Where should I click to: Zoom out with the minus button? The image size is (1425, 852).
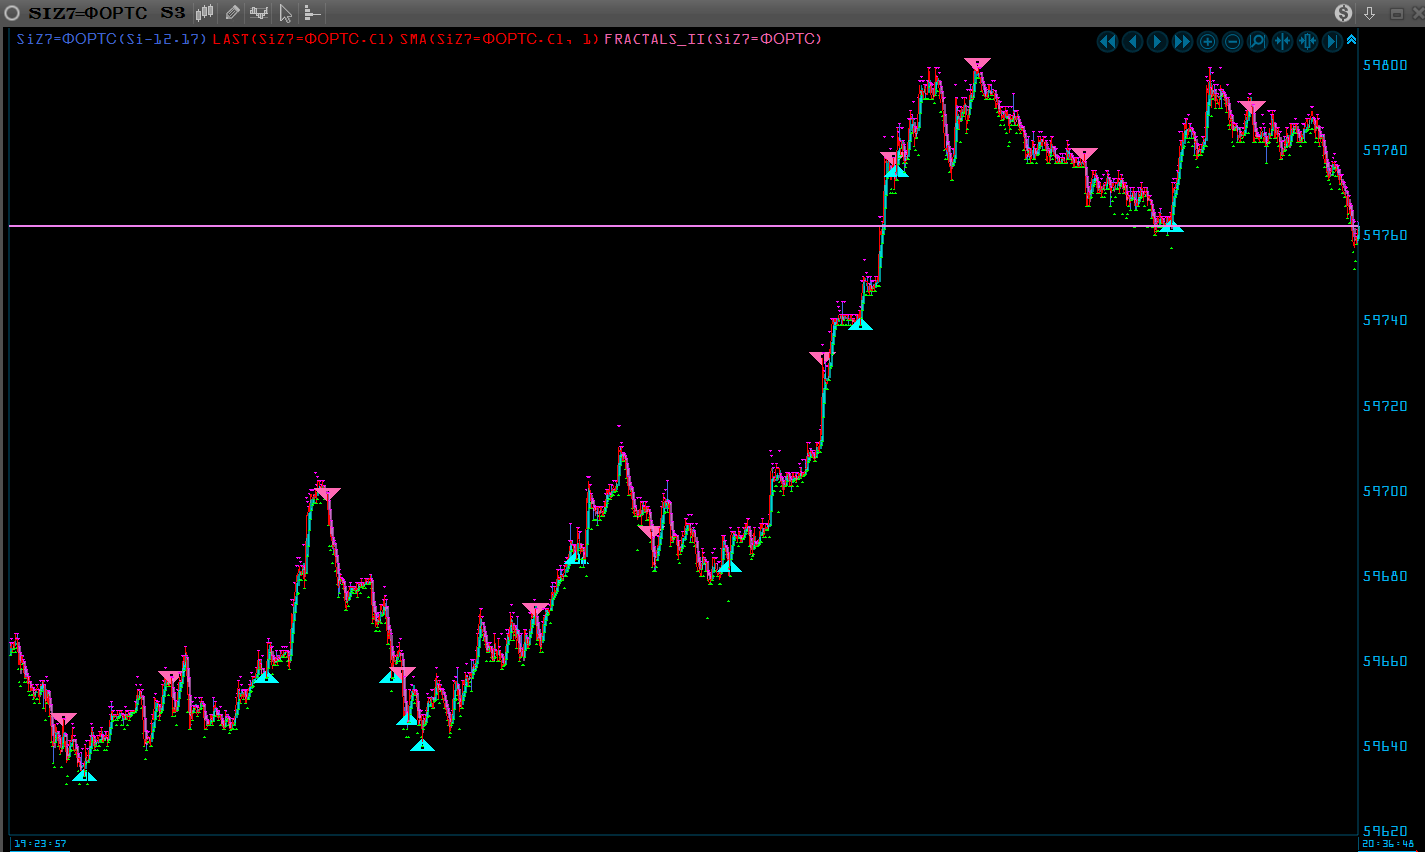coord(1232,41)
